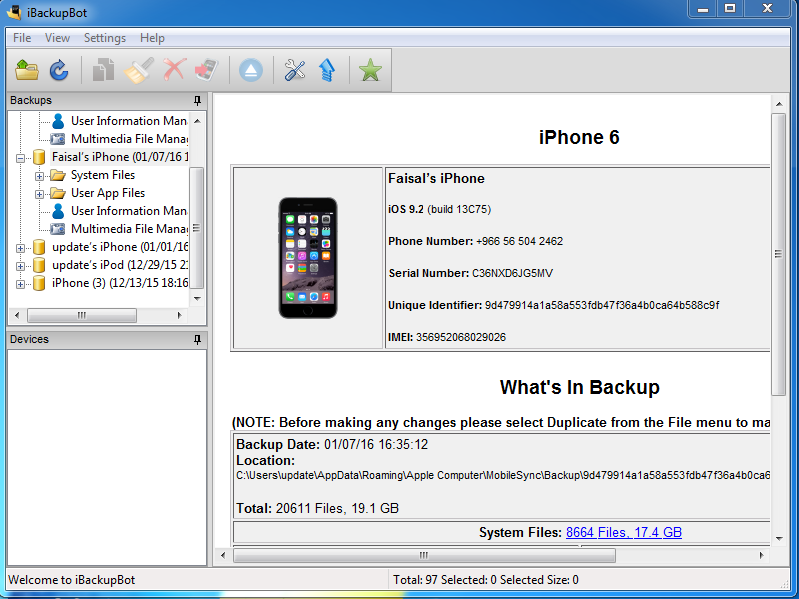Expand the iPhone (3) backup node
Screen dimensions: 799x599
20,284
